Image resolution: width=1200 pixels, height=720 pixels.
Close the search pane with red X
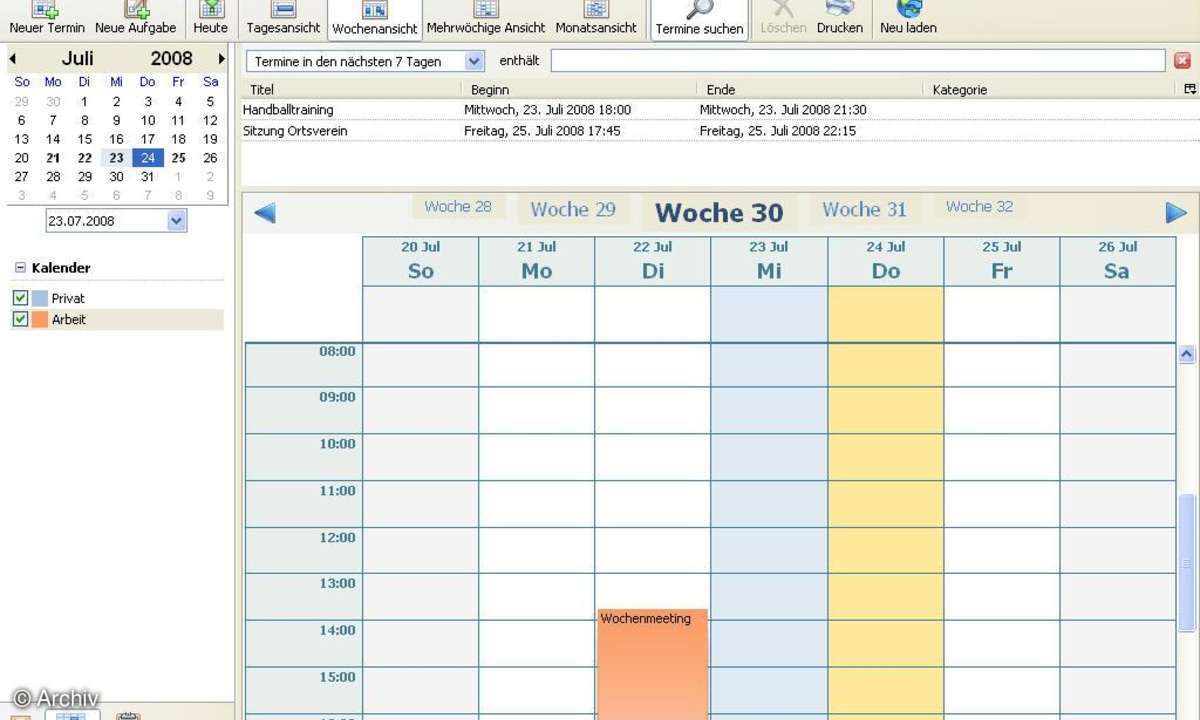tap(1182, 61)
